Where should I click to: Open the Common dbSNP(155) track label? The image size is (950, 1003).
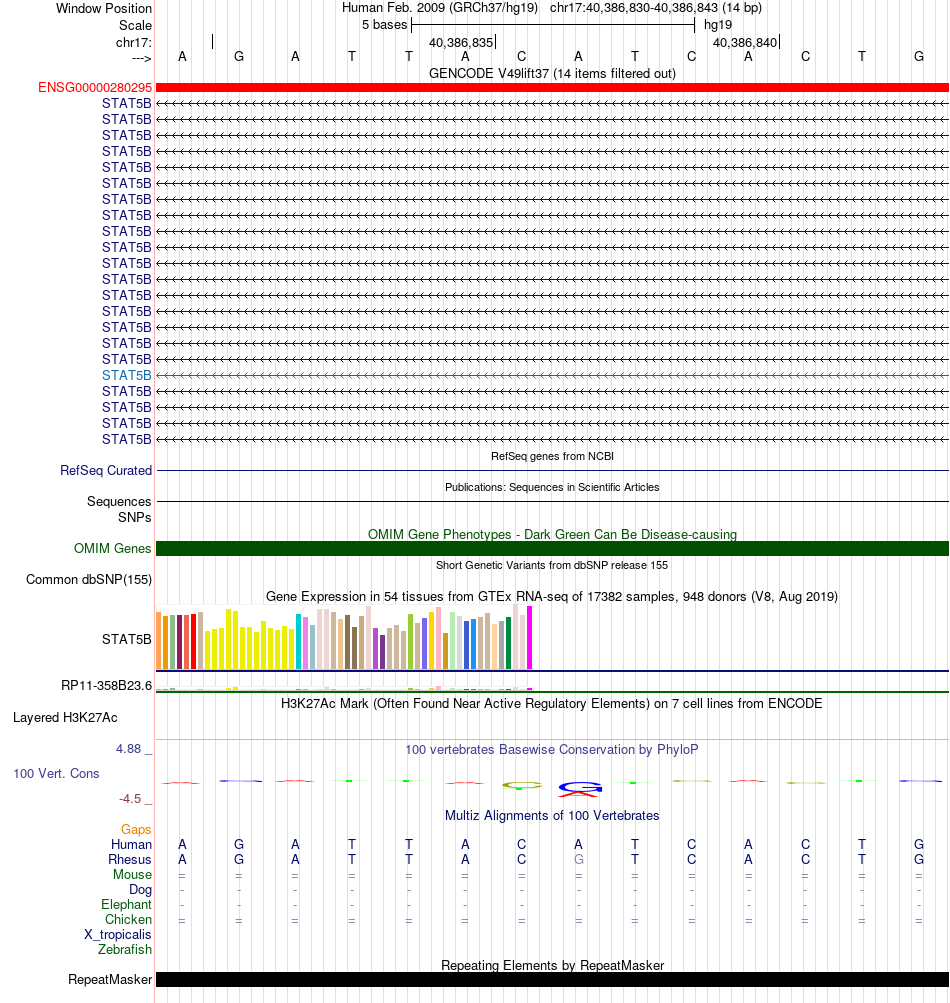coord(89,580)
